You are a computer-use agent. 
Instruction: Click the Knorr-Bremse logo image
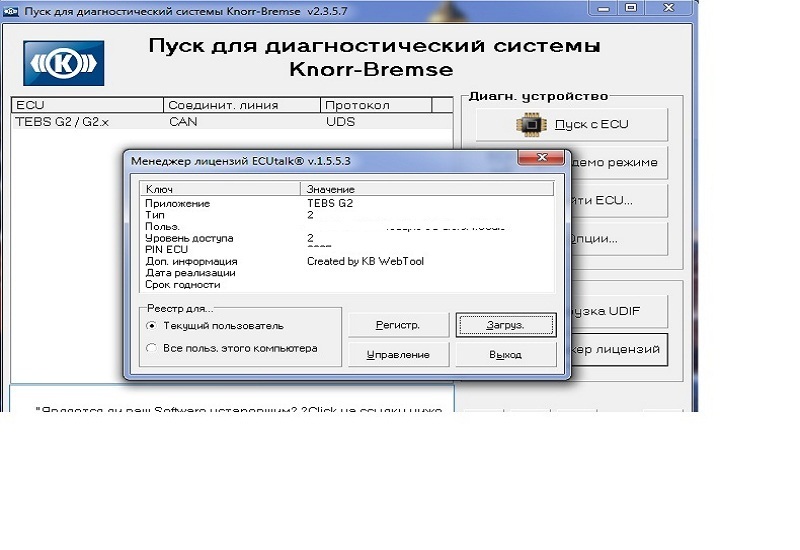tap(64, 63)
